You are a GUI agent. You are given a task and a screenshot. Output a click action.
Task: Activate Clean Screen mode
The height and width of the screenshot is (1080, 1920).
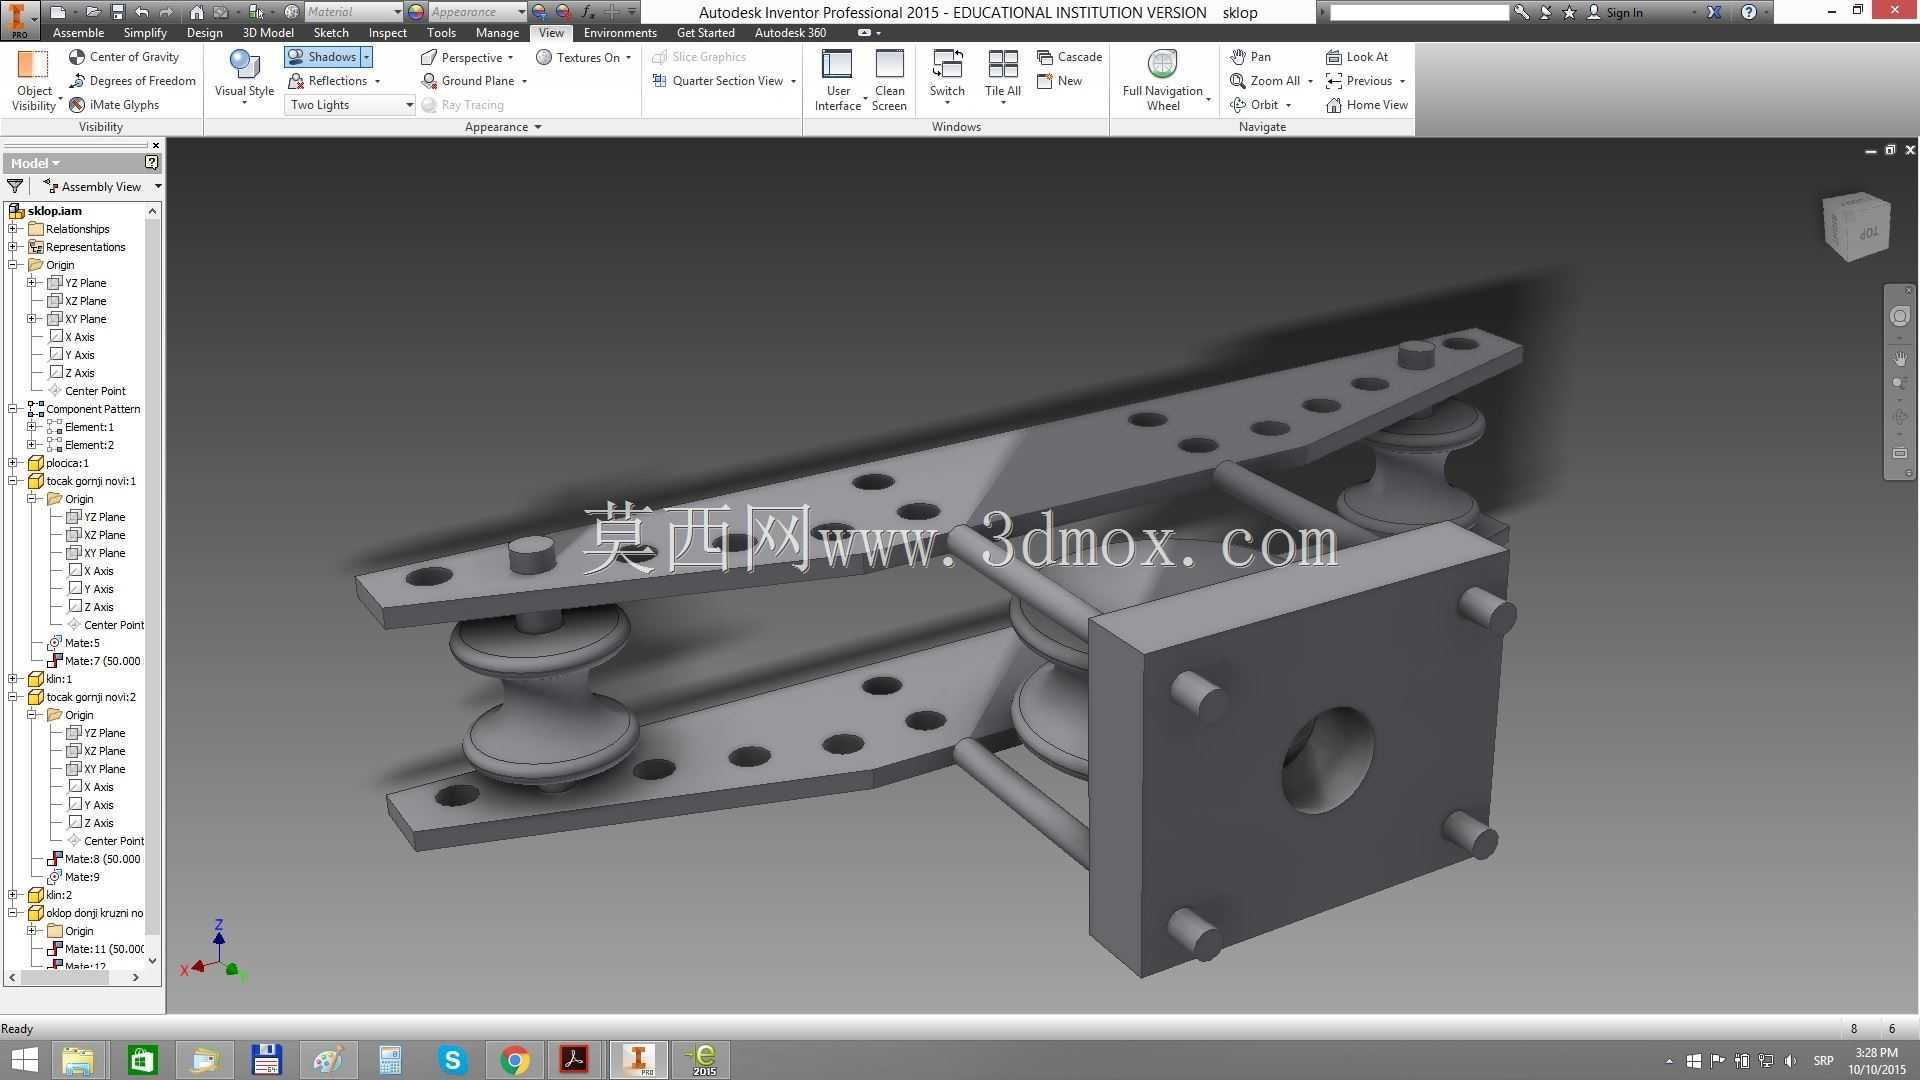[889, 80]
